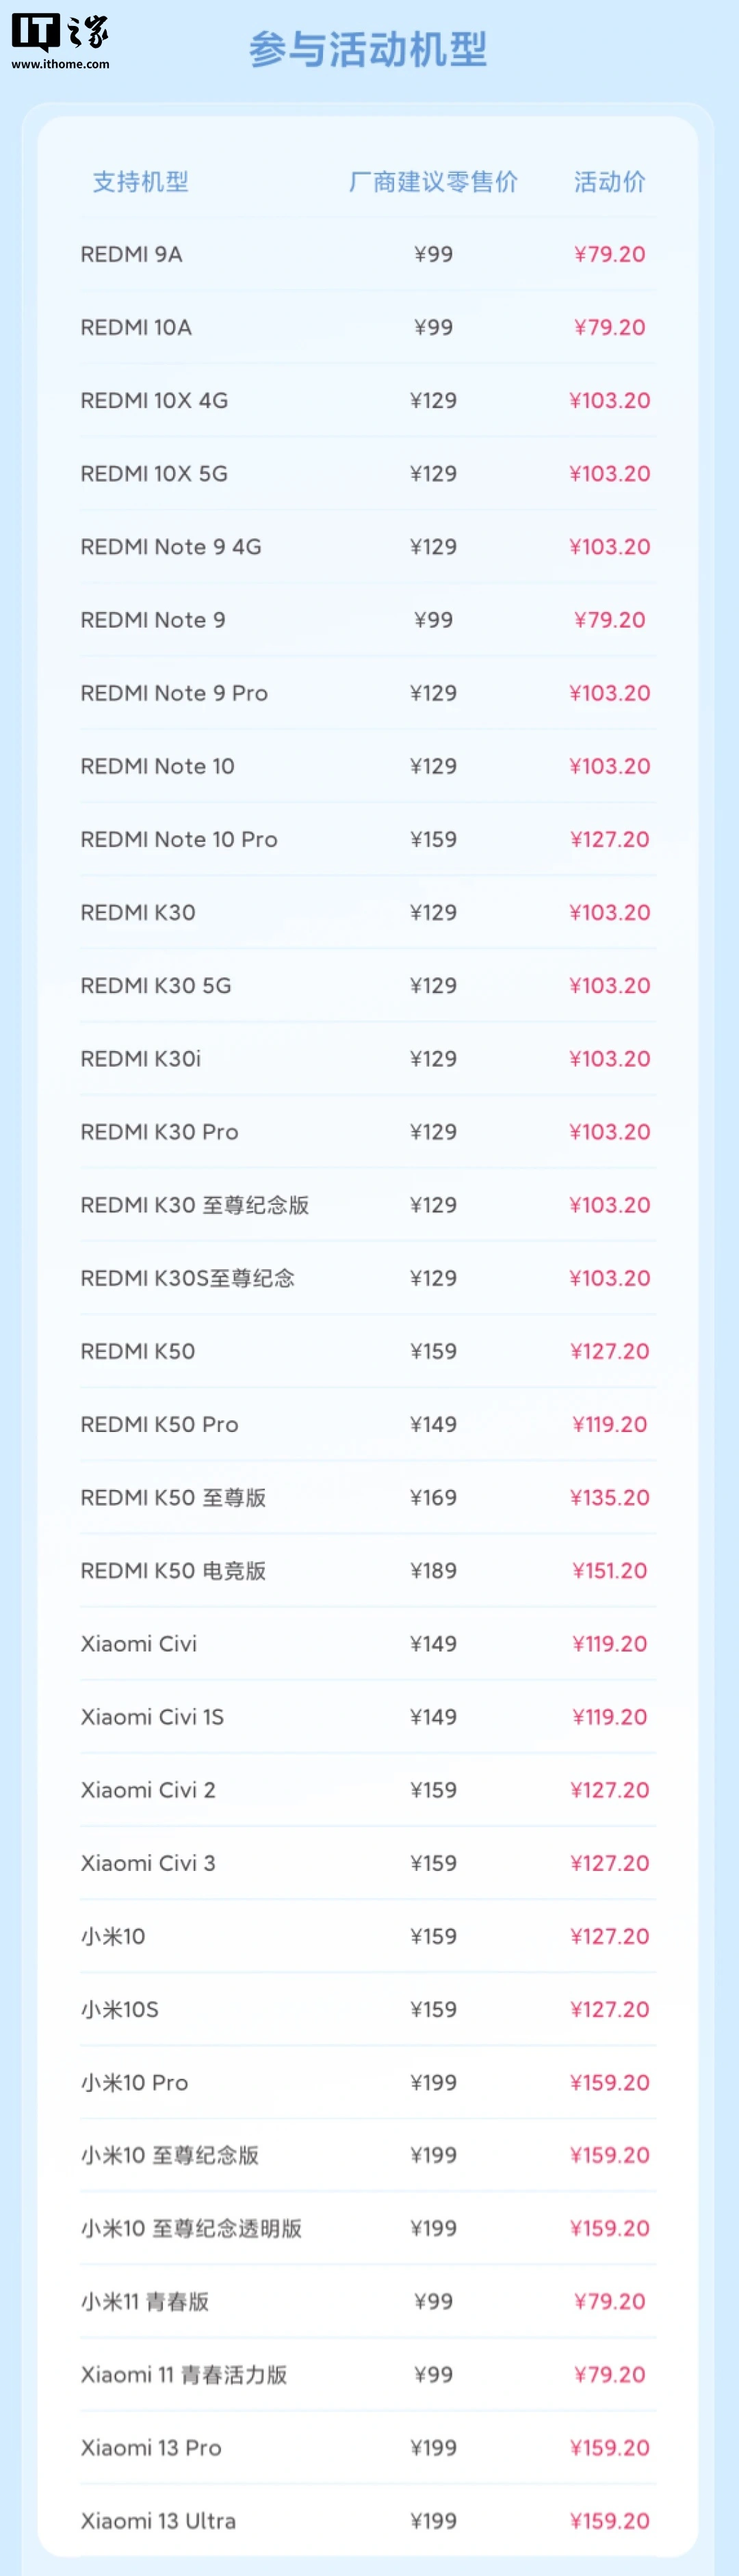The image size is (739, 2576).
Task: Select 小米10 至尊纪念透明版 entry
Action: (x=191, y=2228)
